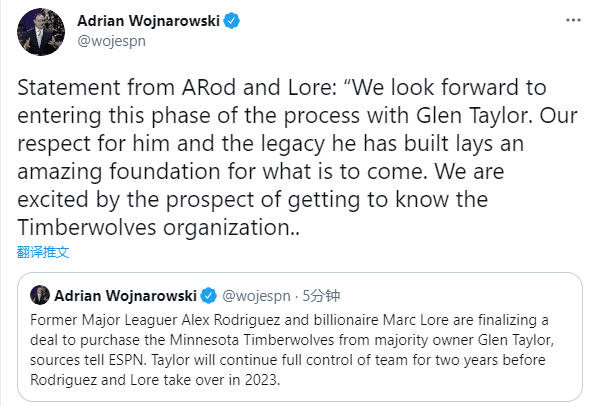The height and width of the screenshot is (406, 589).
Task: Click 'billionaire Marc Lore' in quoted tweet text
Action: [381, 320]
